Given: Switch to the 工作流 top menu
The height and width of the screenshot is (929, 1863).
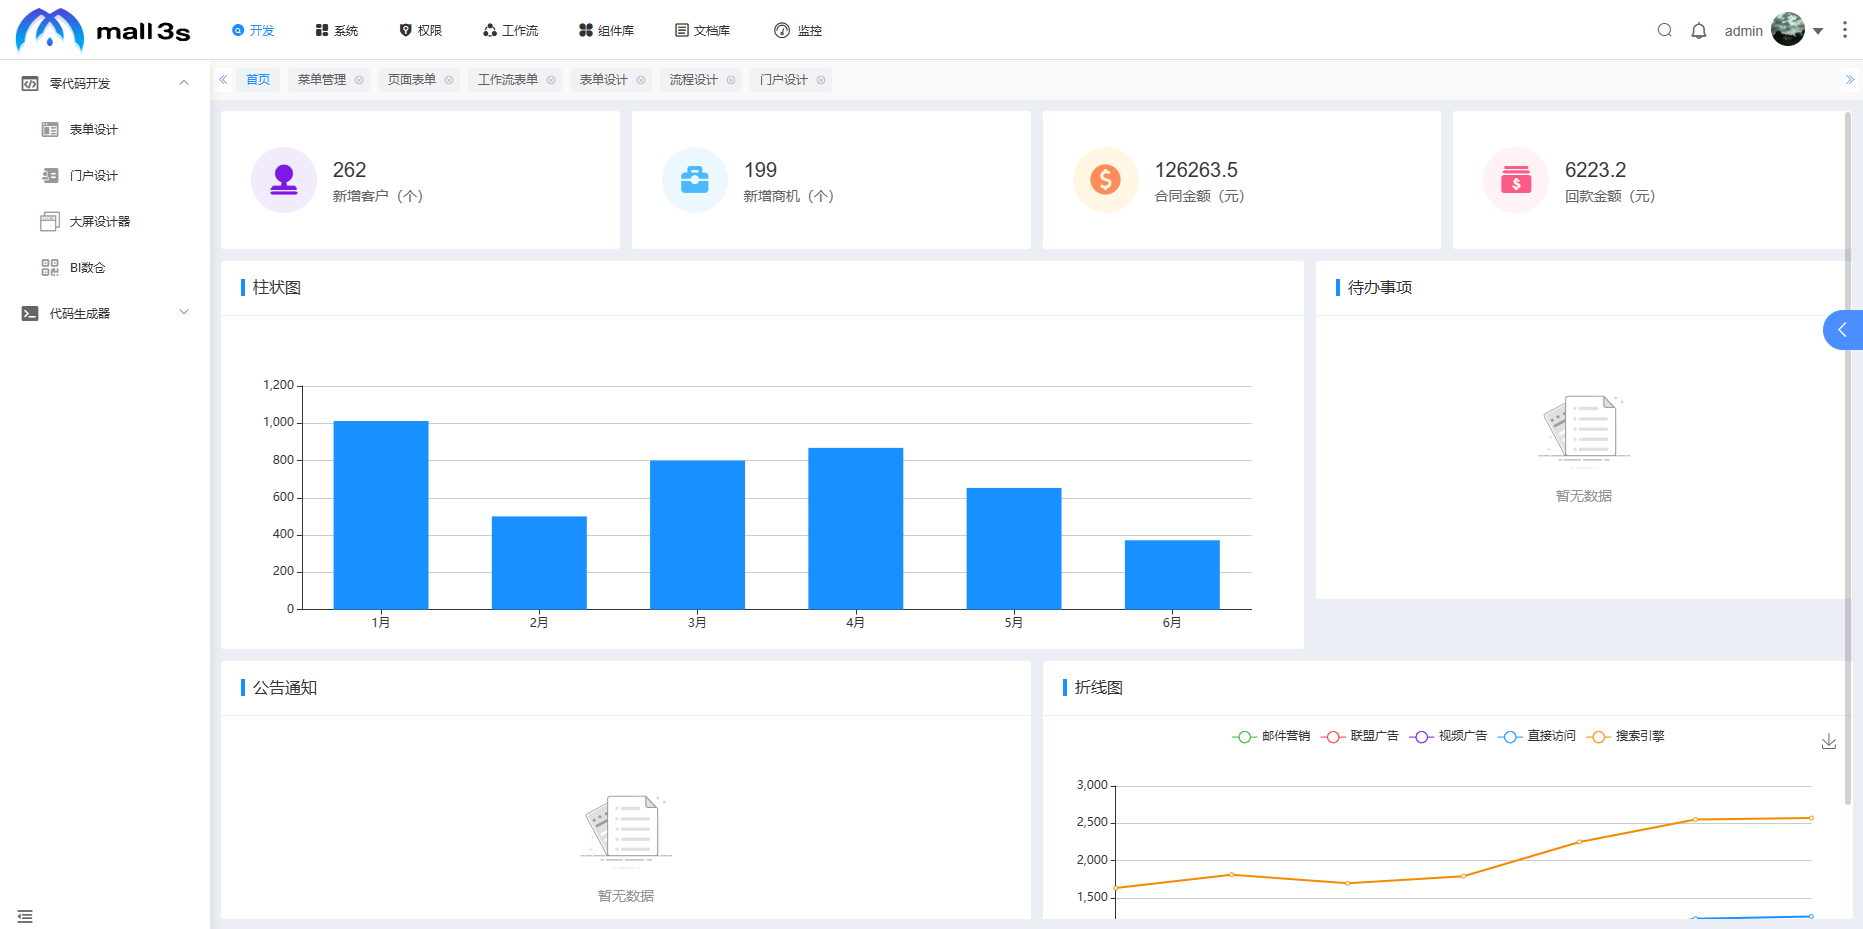Looking at the screenshot, I should coord(510,30).
